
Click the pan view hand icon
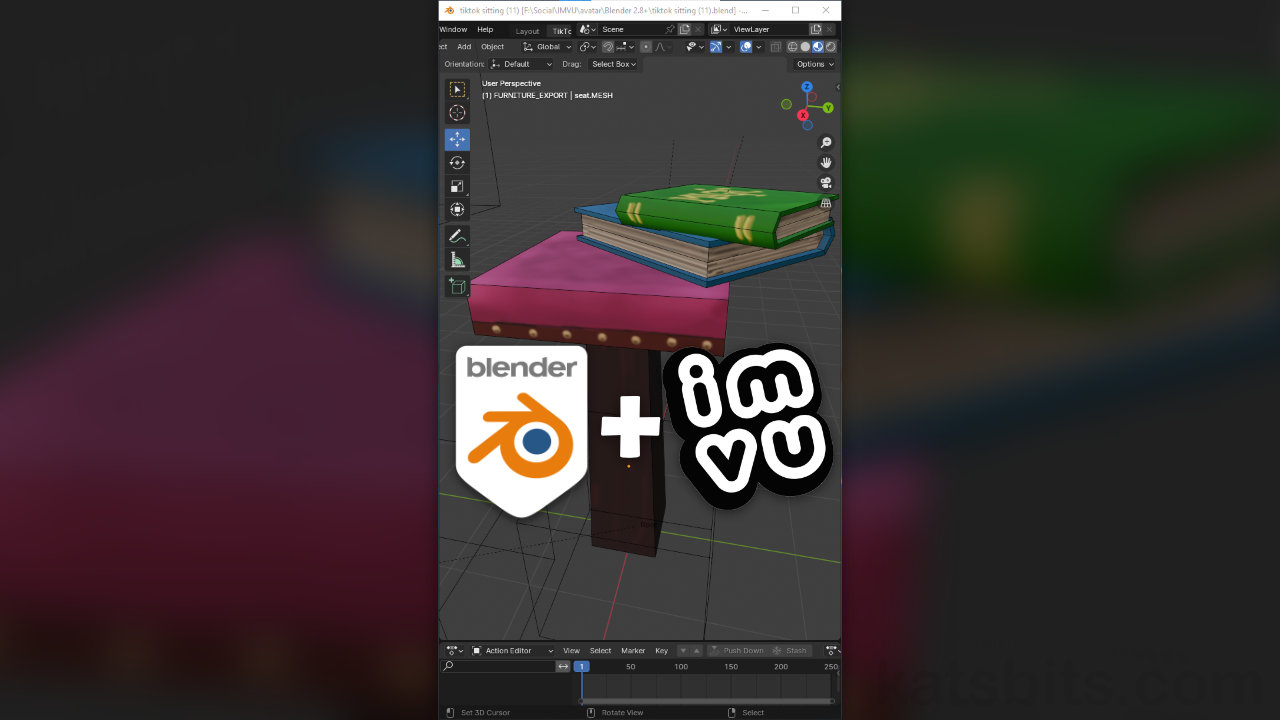point(826,163)
